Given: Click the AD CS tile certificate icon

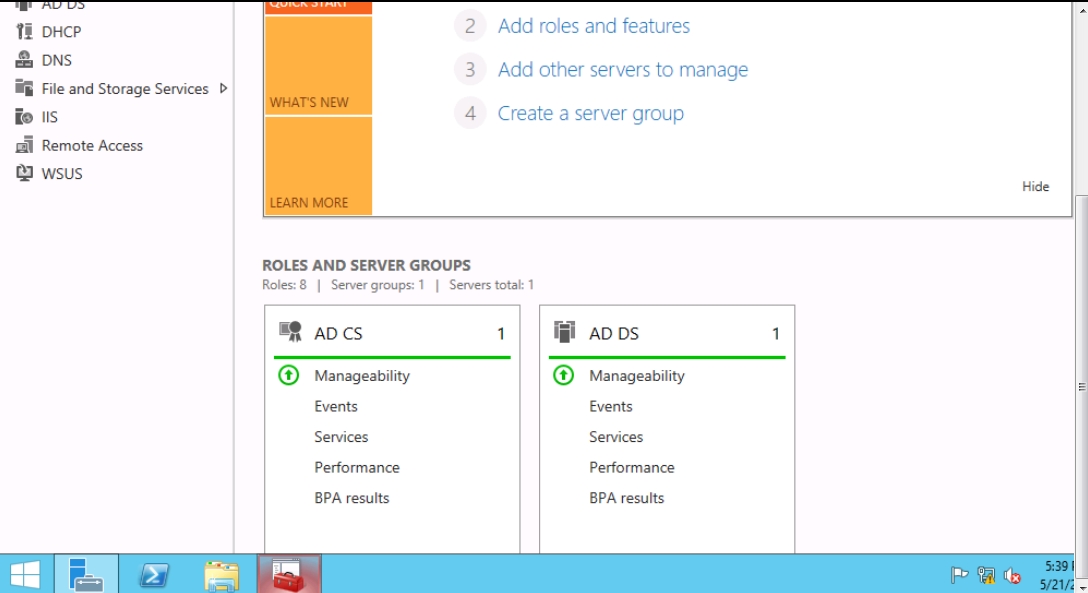Looking at the screenshot, I should [290, 332].
